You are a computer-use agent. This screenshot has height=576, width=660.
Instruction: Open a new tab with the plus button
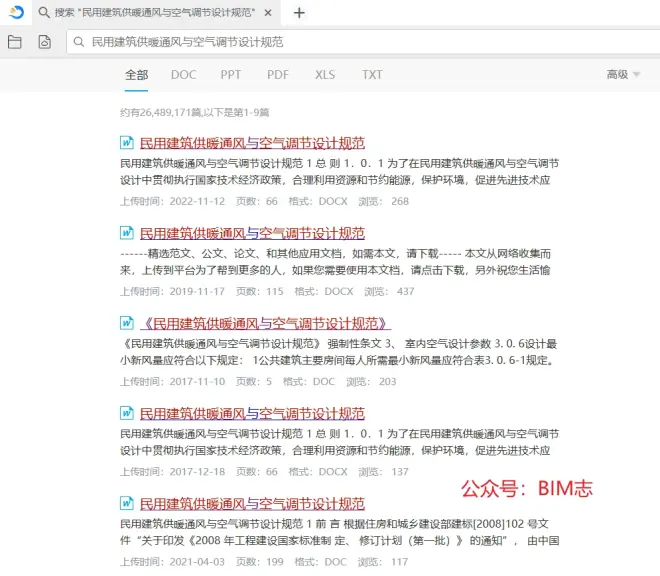click(x=299, y=13)
